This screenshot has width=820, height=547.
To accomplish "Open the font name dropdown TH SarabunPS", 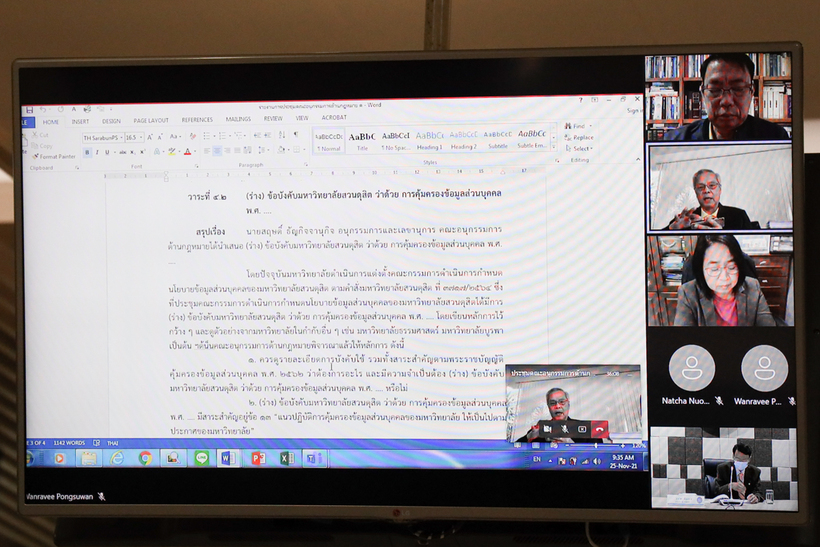I will (121, 137).
